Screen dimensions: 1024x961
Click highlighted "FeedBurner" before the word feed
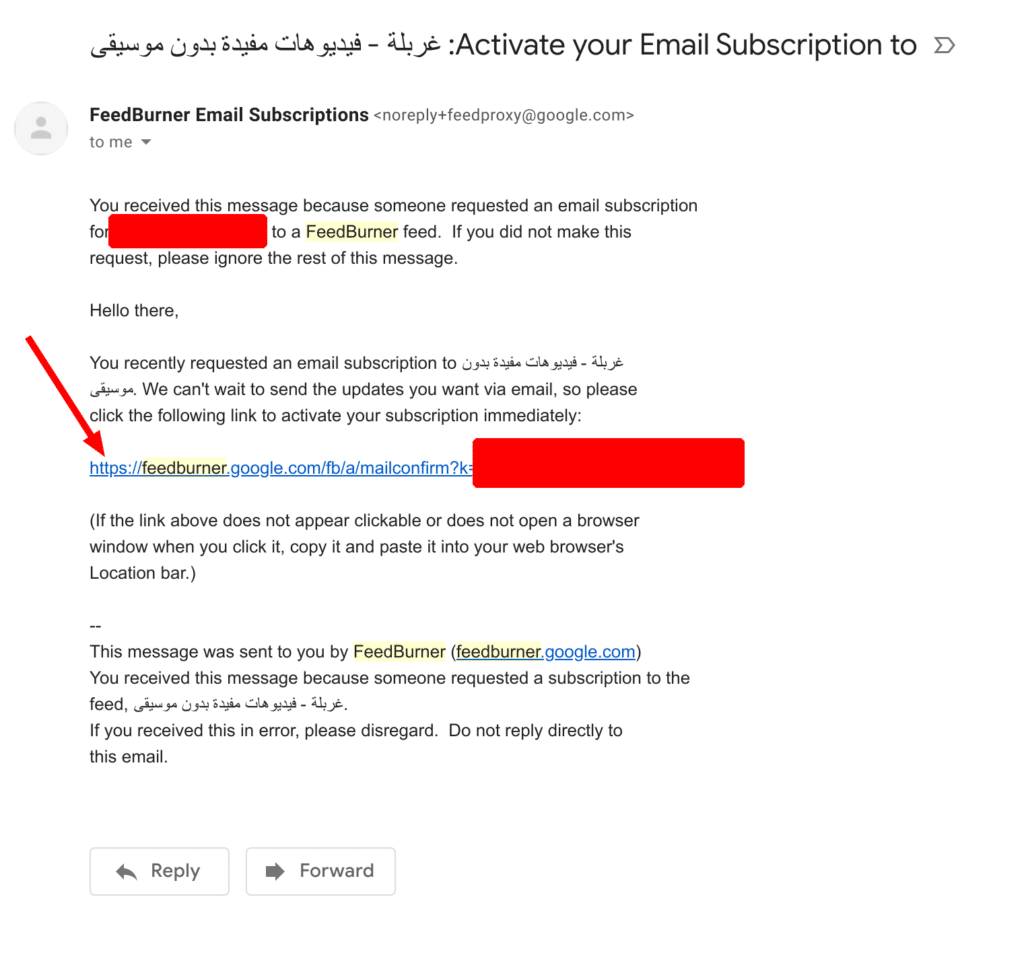coord(352,232)
